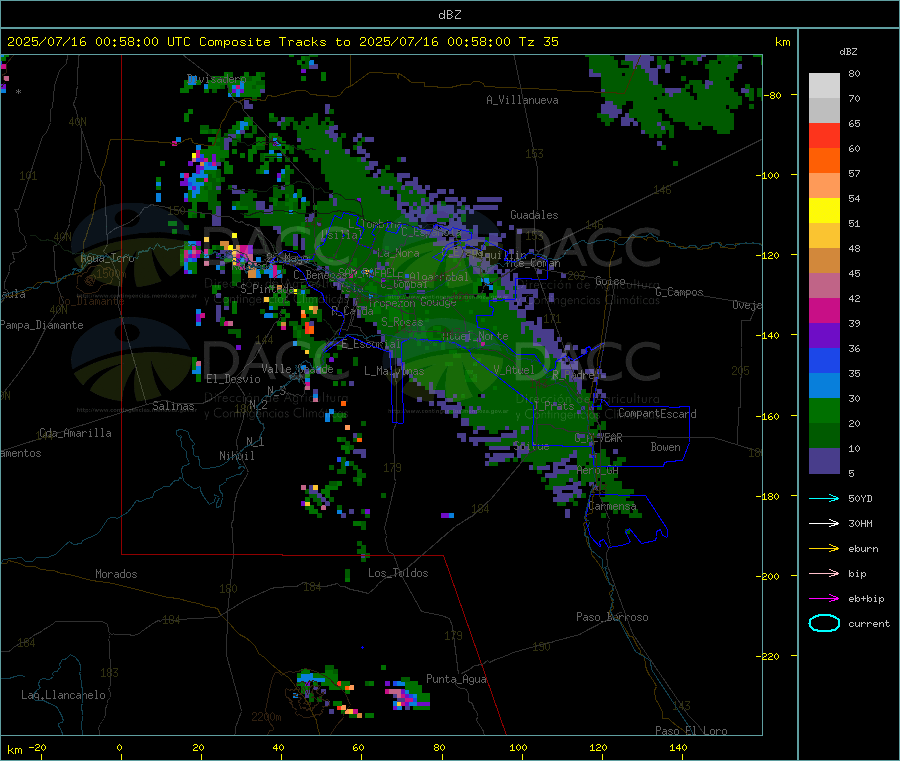Click the S_Rosas map label
The width and height of the screenshot is (900, 761).
[x=402, y=322]
